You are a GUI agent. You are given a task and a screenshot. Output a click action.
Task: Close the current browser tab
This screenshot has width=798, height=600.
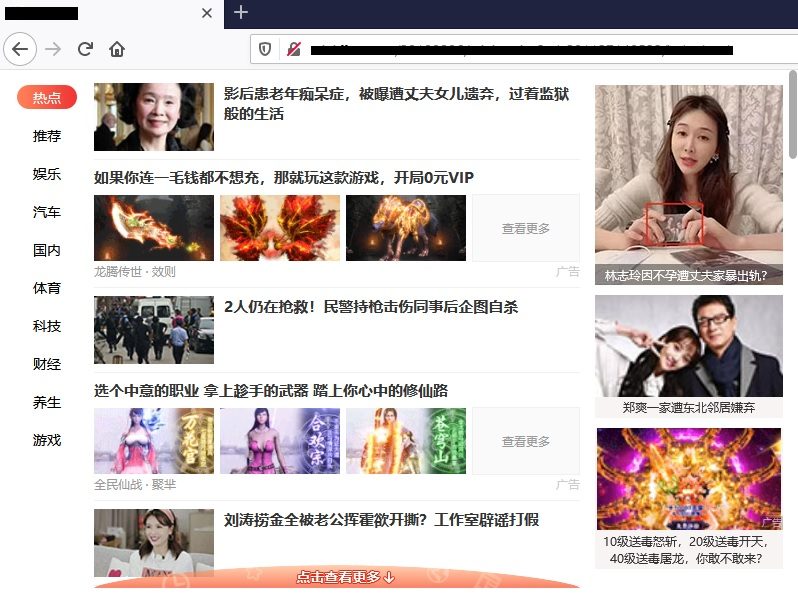click(207, 13)
